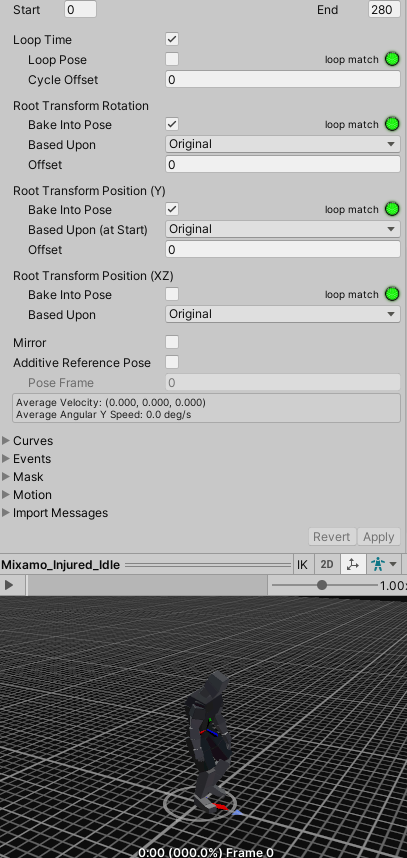Toggle pivot and mass center display icon
The image size is (407, 858).
coord(353,565)
